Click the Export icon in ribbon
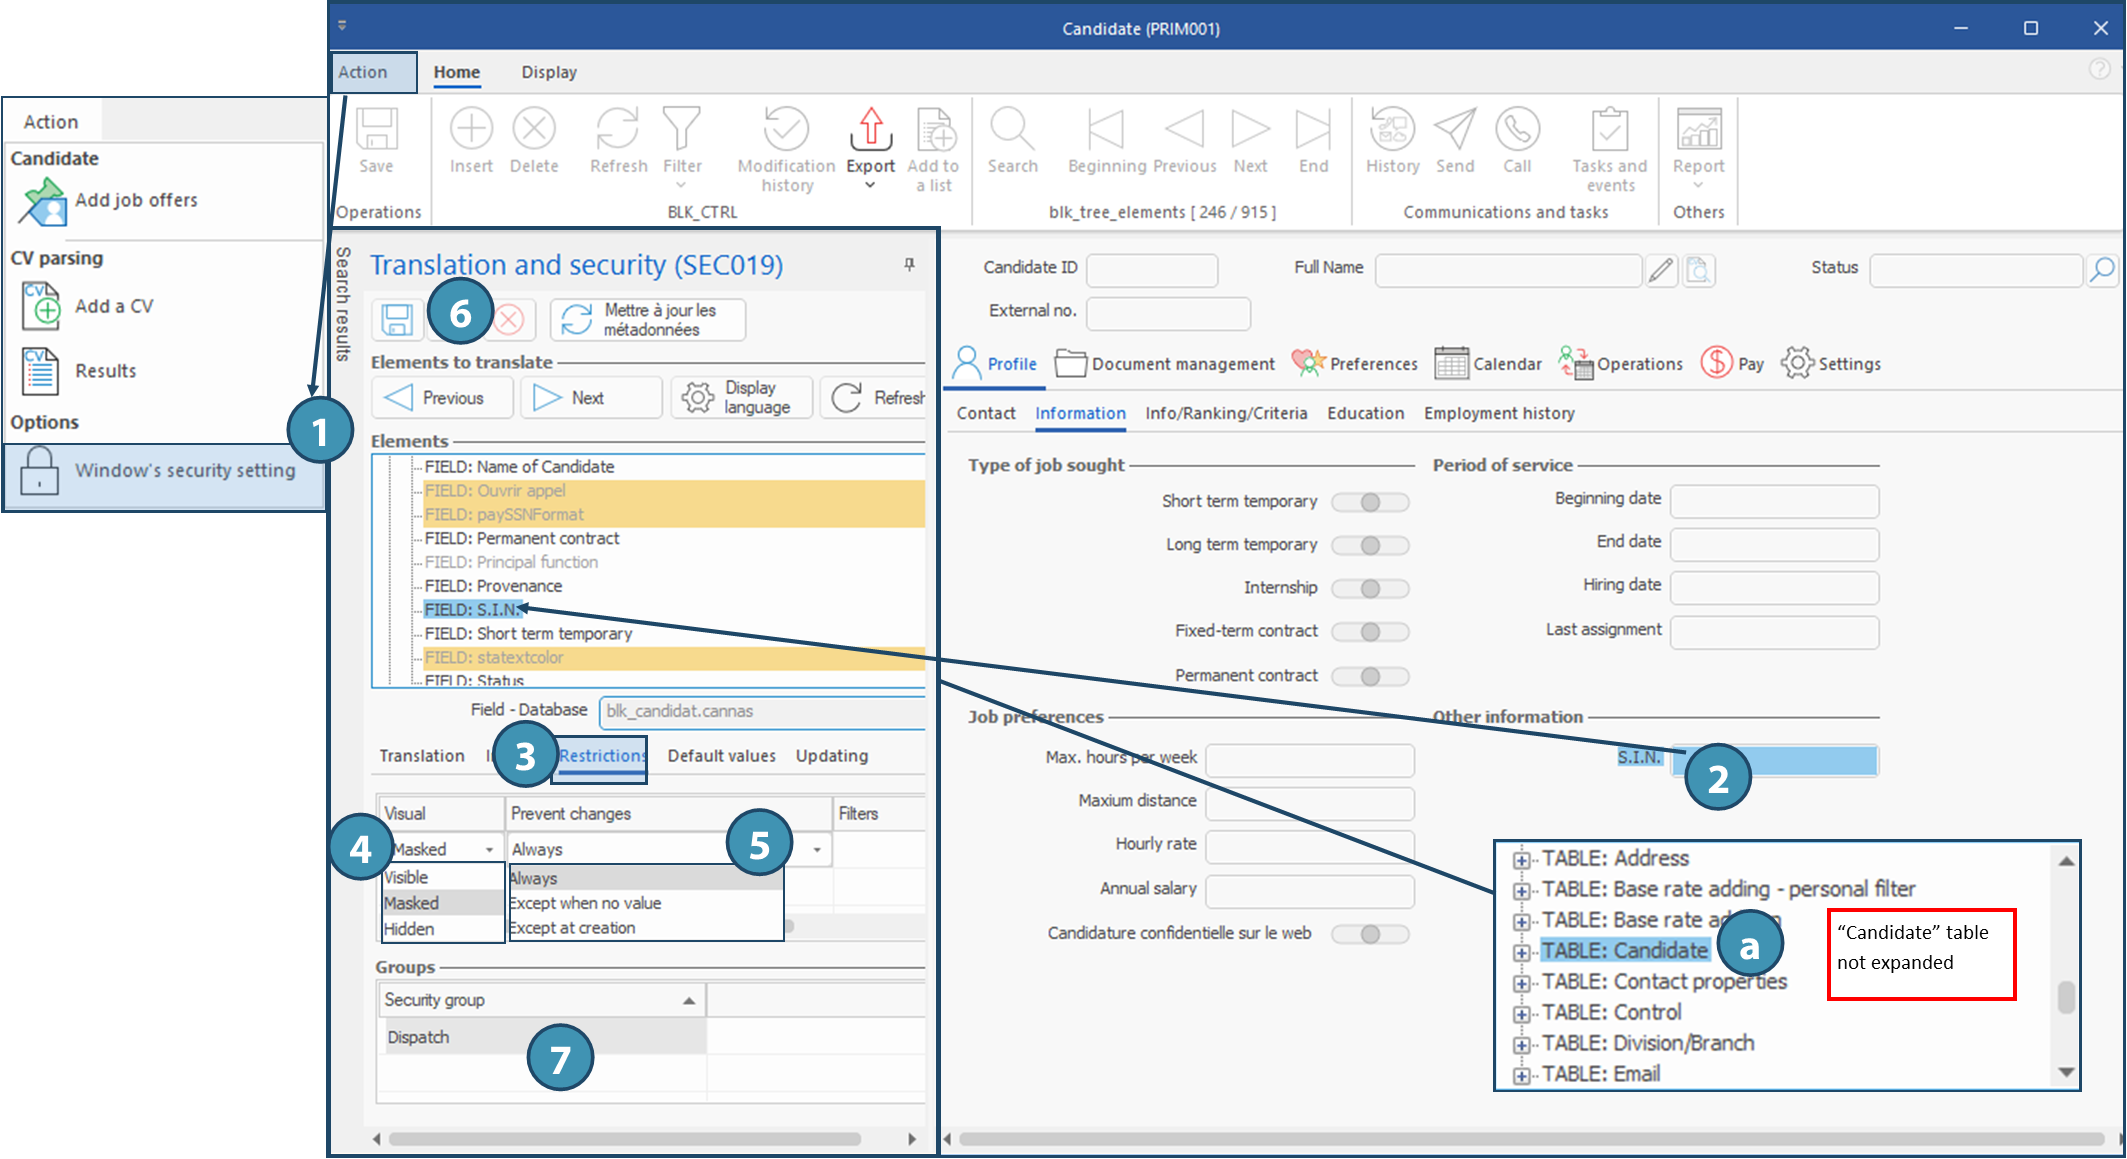 tap(870, 130)
